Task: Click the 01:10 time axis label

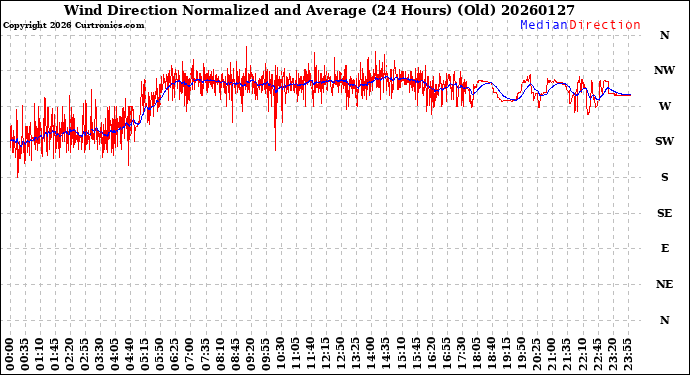Action: pyautogui.click(x=40, y=355)
